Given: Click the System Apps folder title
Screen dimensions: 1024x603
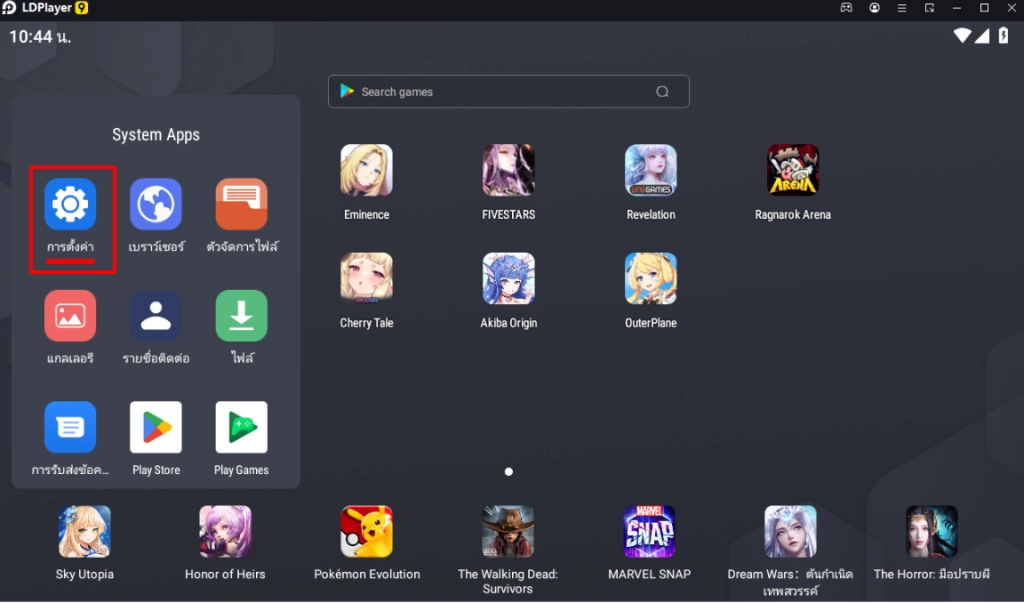Looking at the screenshot, I should point(155,135).
